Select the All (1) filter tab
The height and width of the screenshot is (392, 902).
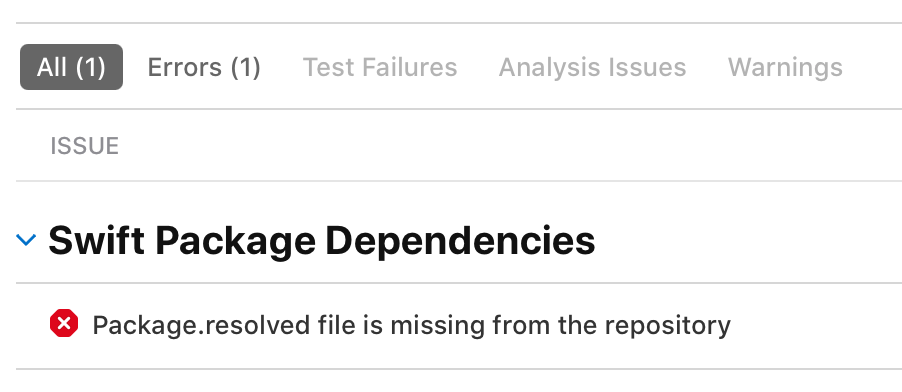tap(71, 67)
